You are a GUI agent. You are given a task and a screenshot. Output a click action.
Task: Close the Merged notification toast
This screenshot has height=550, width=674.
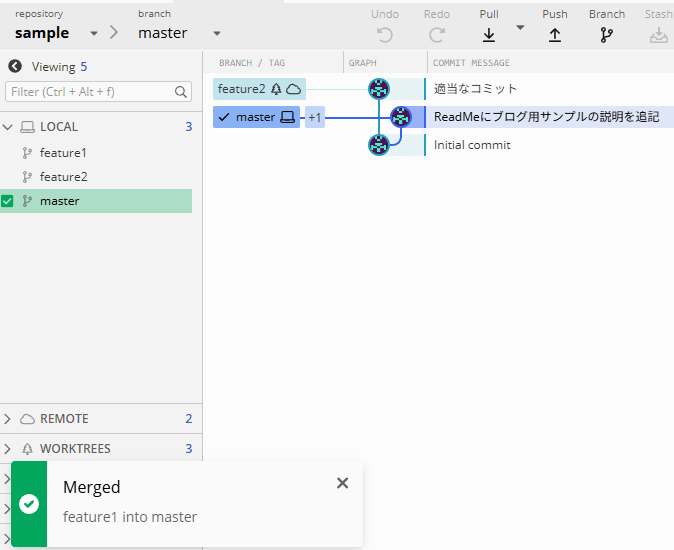342,483
